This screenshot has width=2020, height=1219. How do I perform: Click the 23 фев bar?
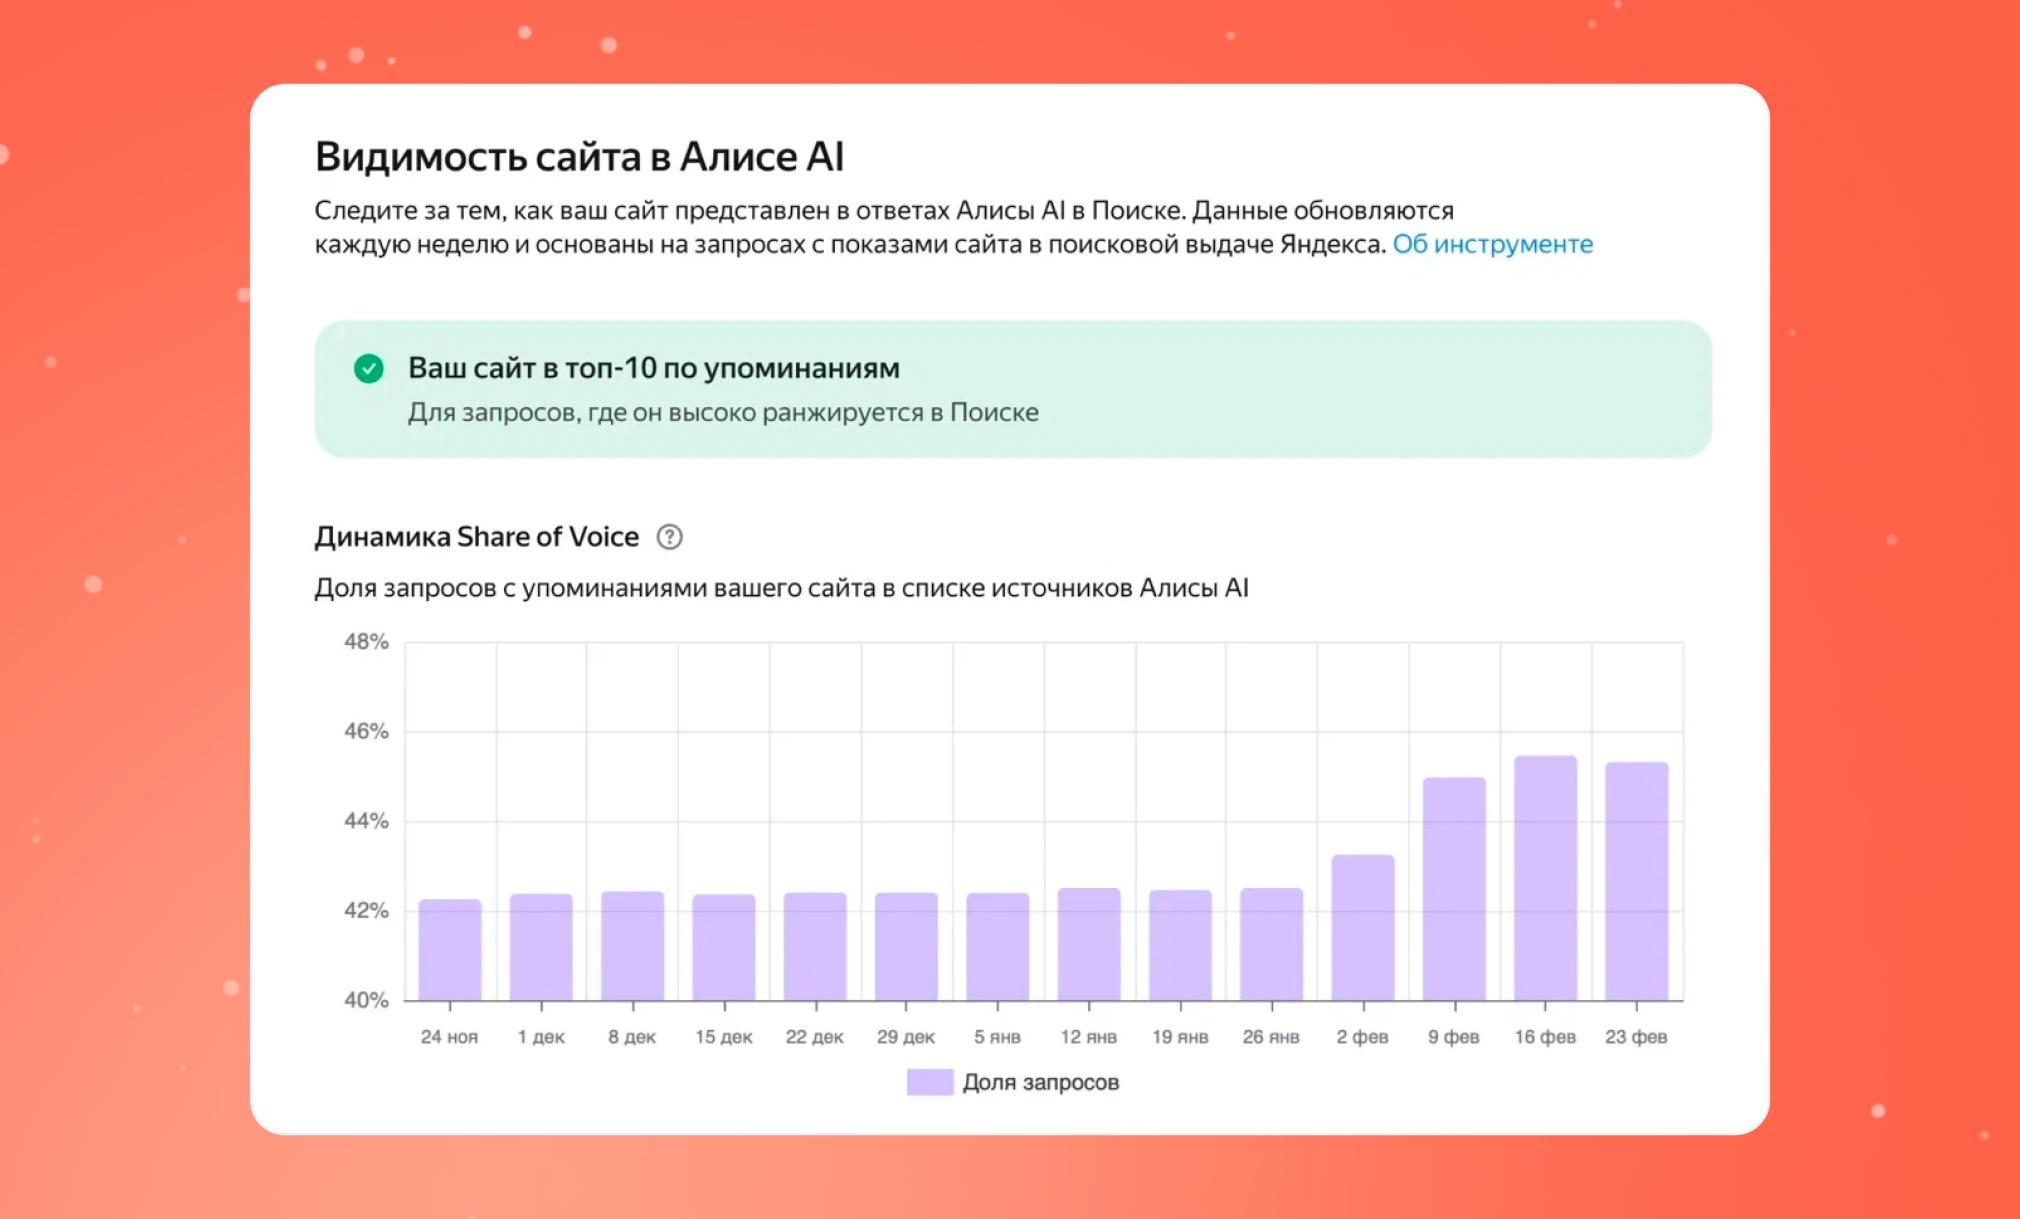(1636, 881)
